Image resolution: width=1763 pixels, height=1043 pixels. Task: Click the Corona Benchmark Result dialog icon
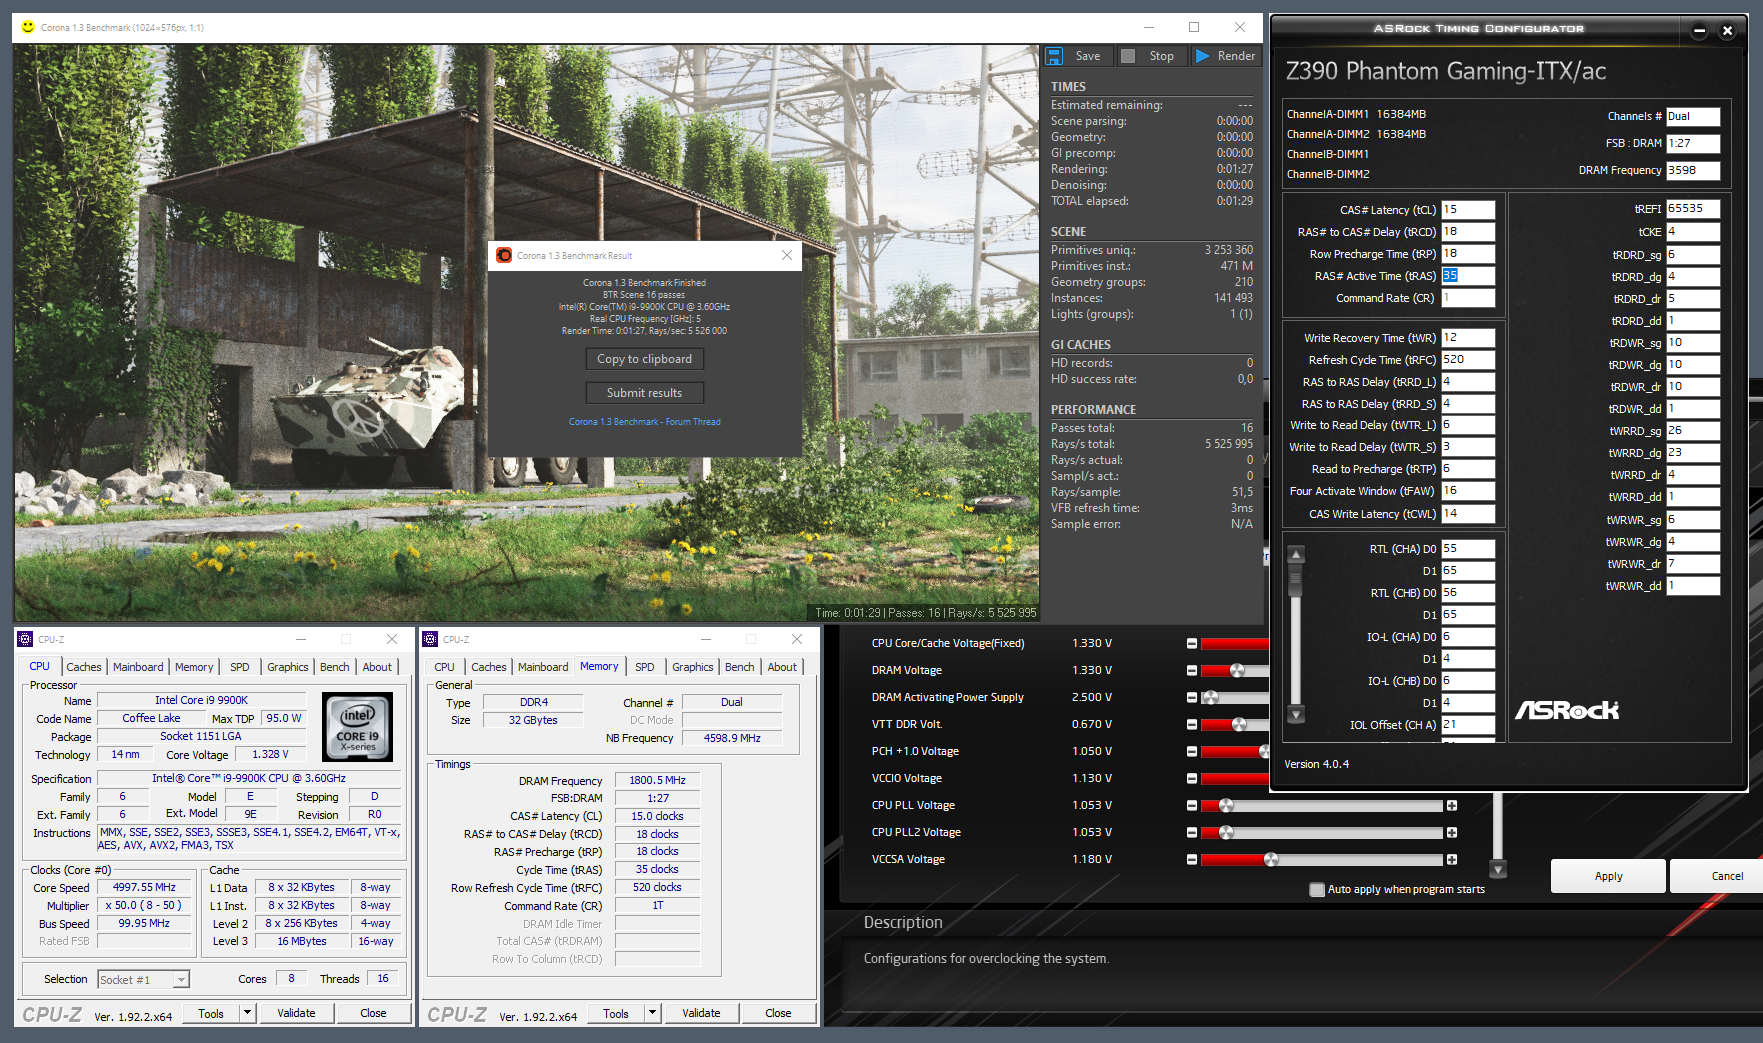click(x=504, y=255)
